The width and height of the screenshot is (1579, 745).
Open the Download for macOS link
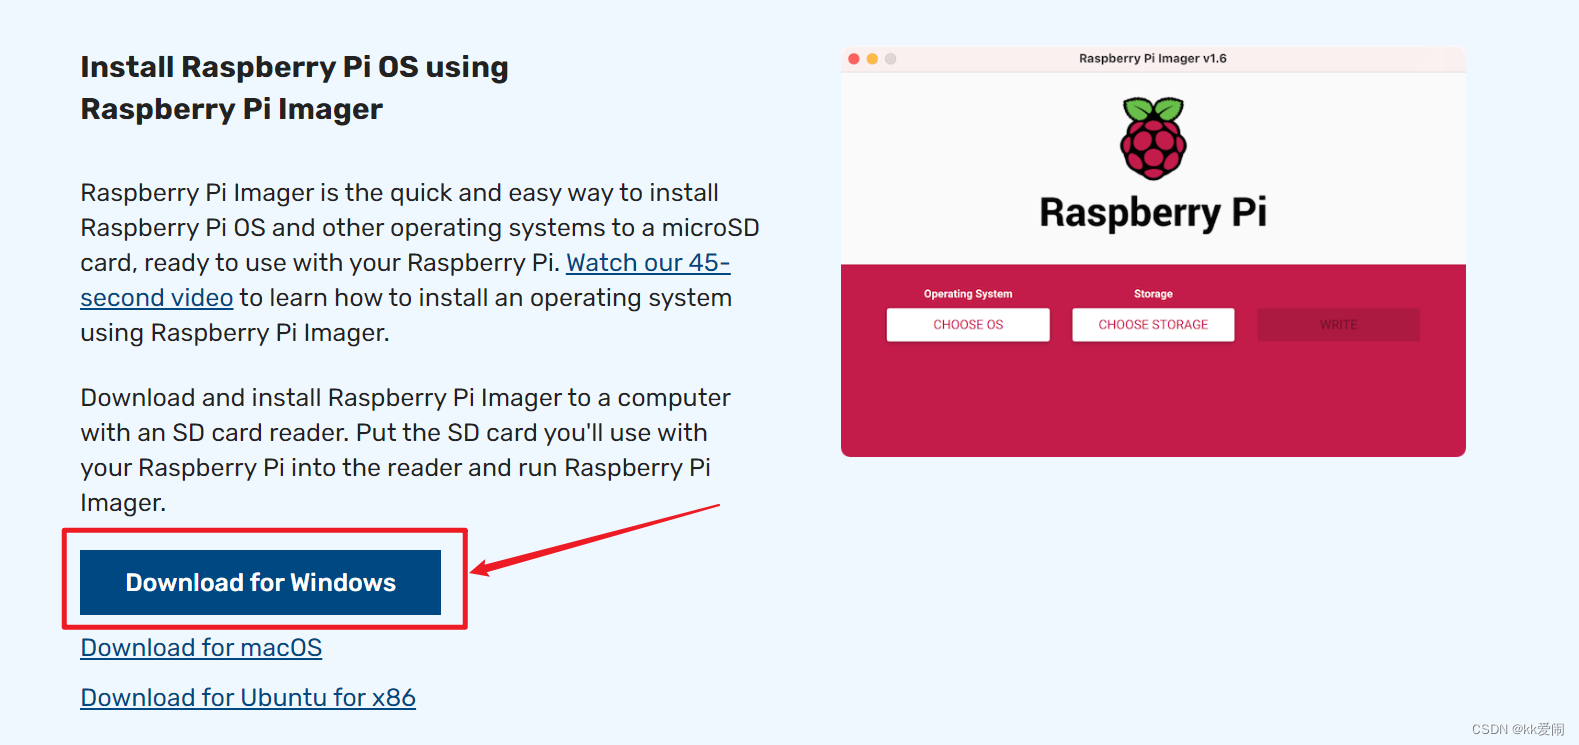pyautogui.click(x=201, y=648)
